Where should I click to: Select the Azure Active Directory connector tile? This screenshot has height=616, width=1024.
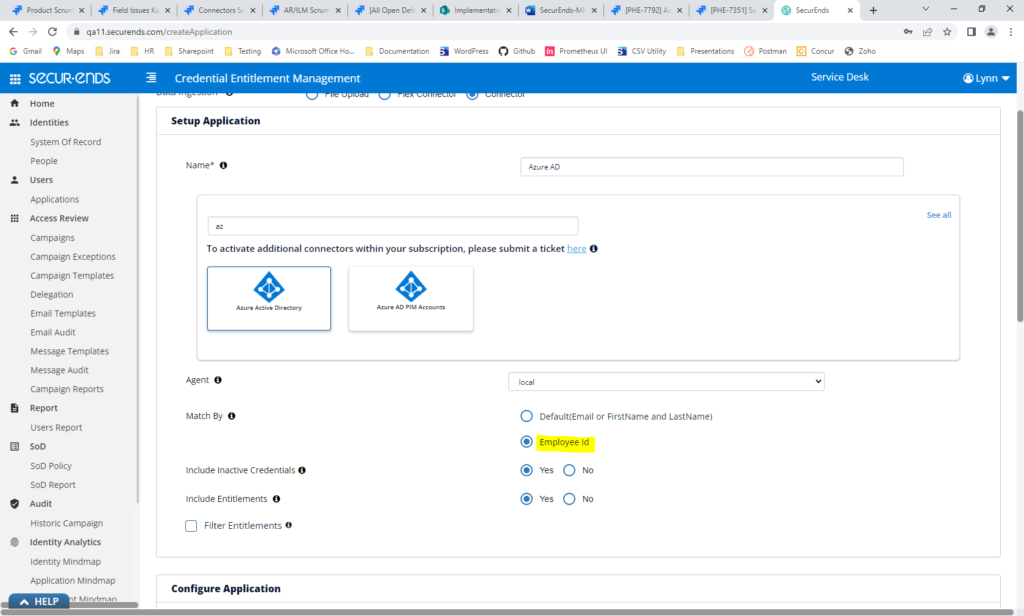click(269, 298)
